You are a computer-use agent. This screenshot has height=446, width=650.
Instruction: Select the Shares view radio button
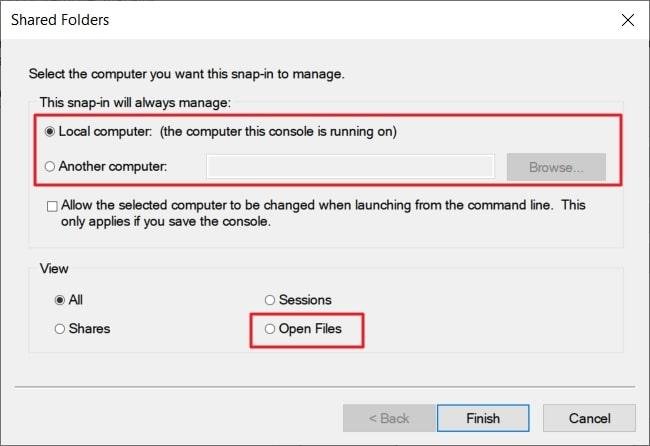(x=60, y=328)
